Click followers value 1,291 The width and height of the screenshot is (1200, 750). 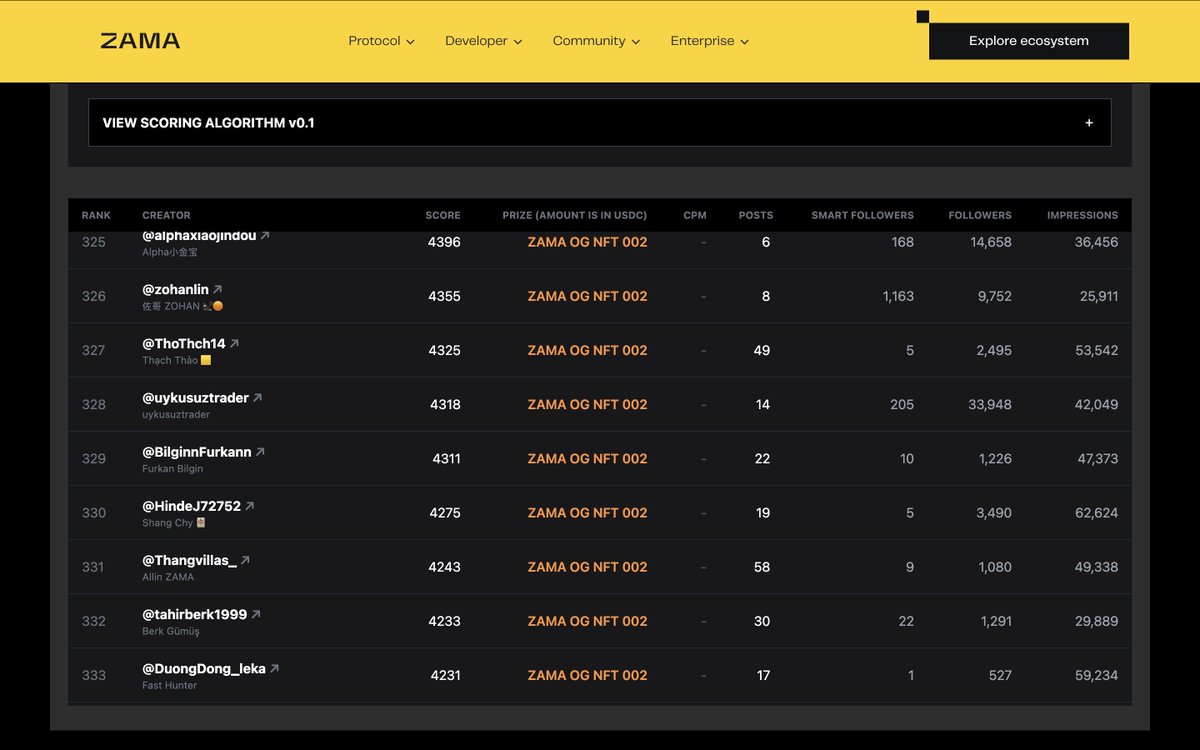[996, 621]
